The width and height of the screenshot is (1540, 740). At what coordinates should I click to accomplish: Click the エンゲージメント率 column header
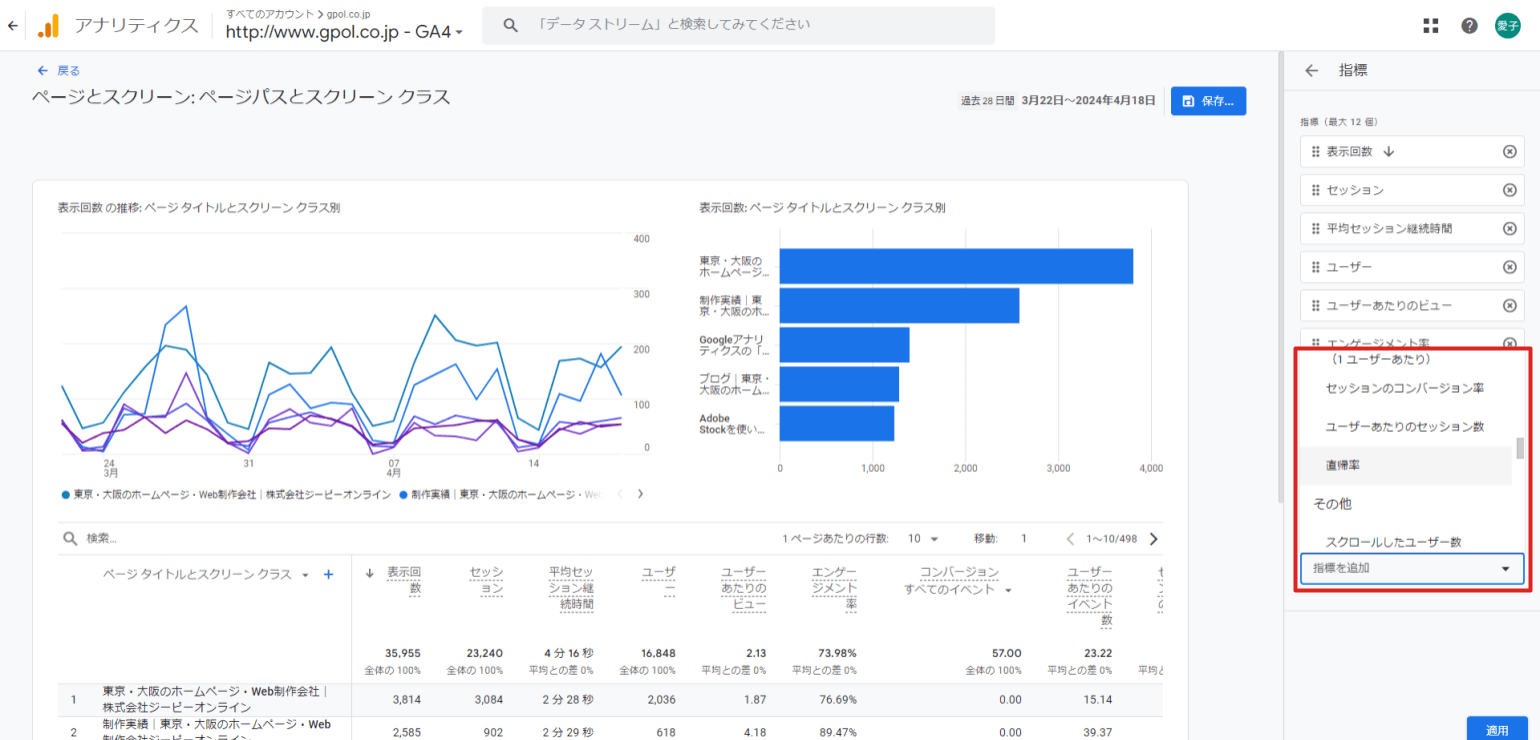834,588
